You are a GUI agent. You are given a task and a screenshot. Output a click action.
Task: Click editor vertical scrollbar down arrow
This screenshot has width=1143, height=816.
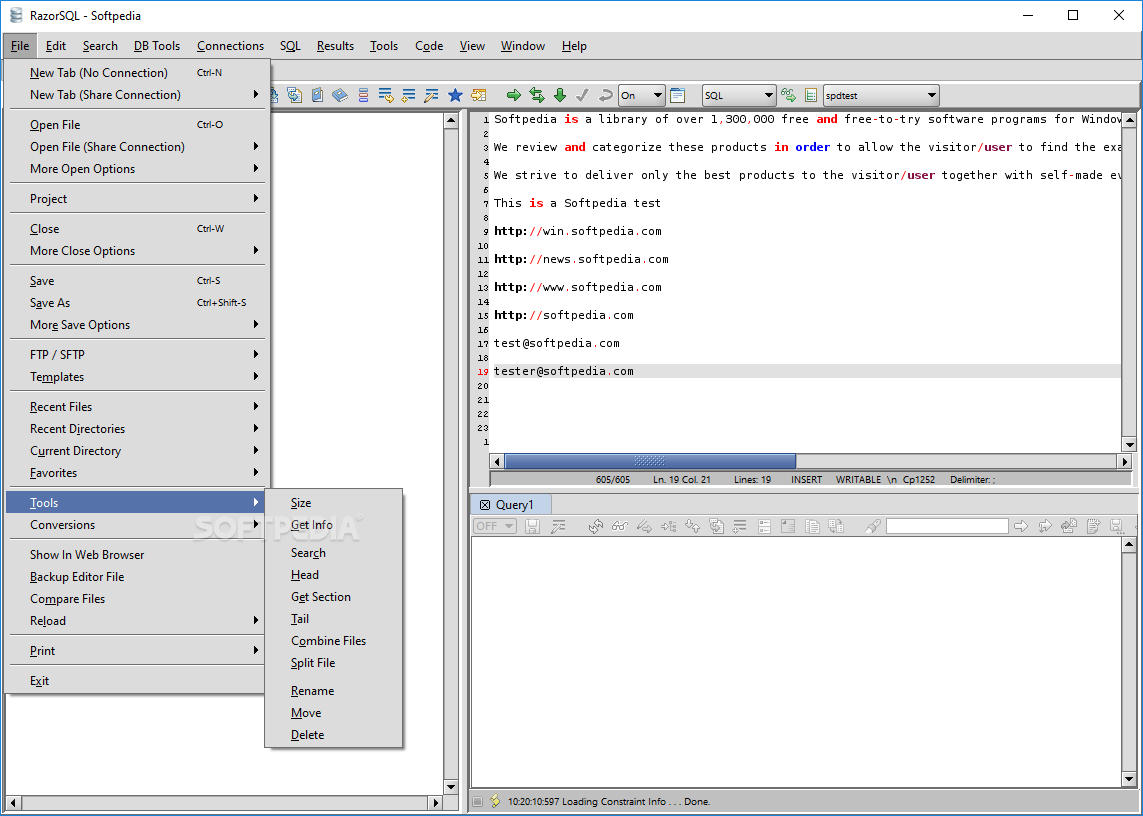click(x=1129, y=444)
